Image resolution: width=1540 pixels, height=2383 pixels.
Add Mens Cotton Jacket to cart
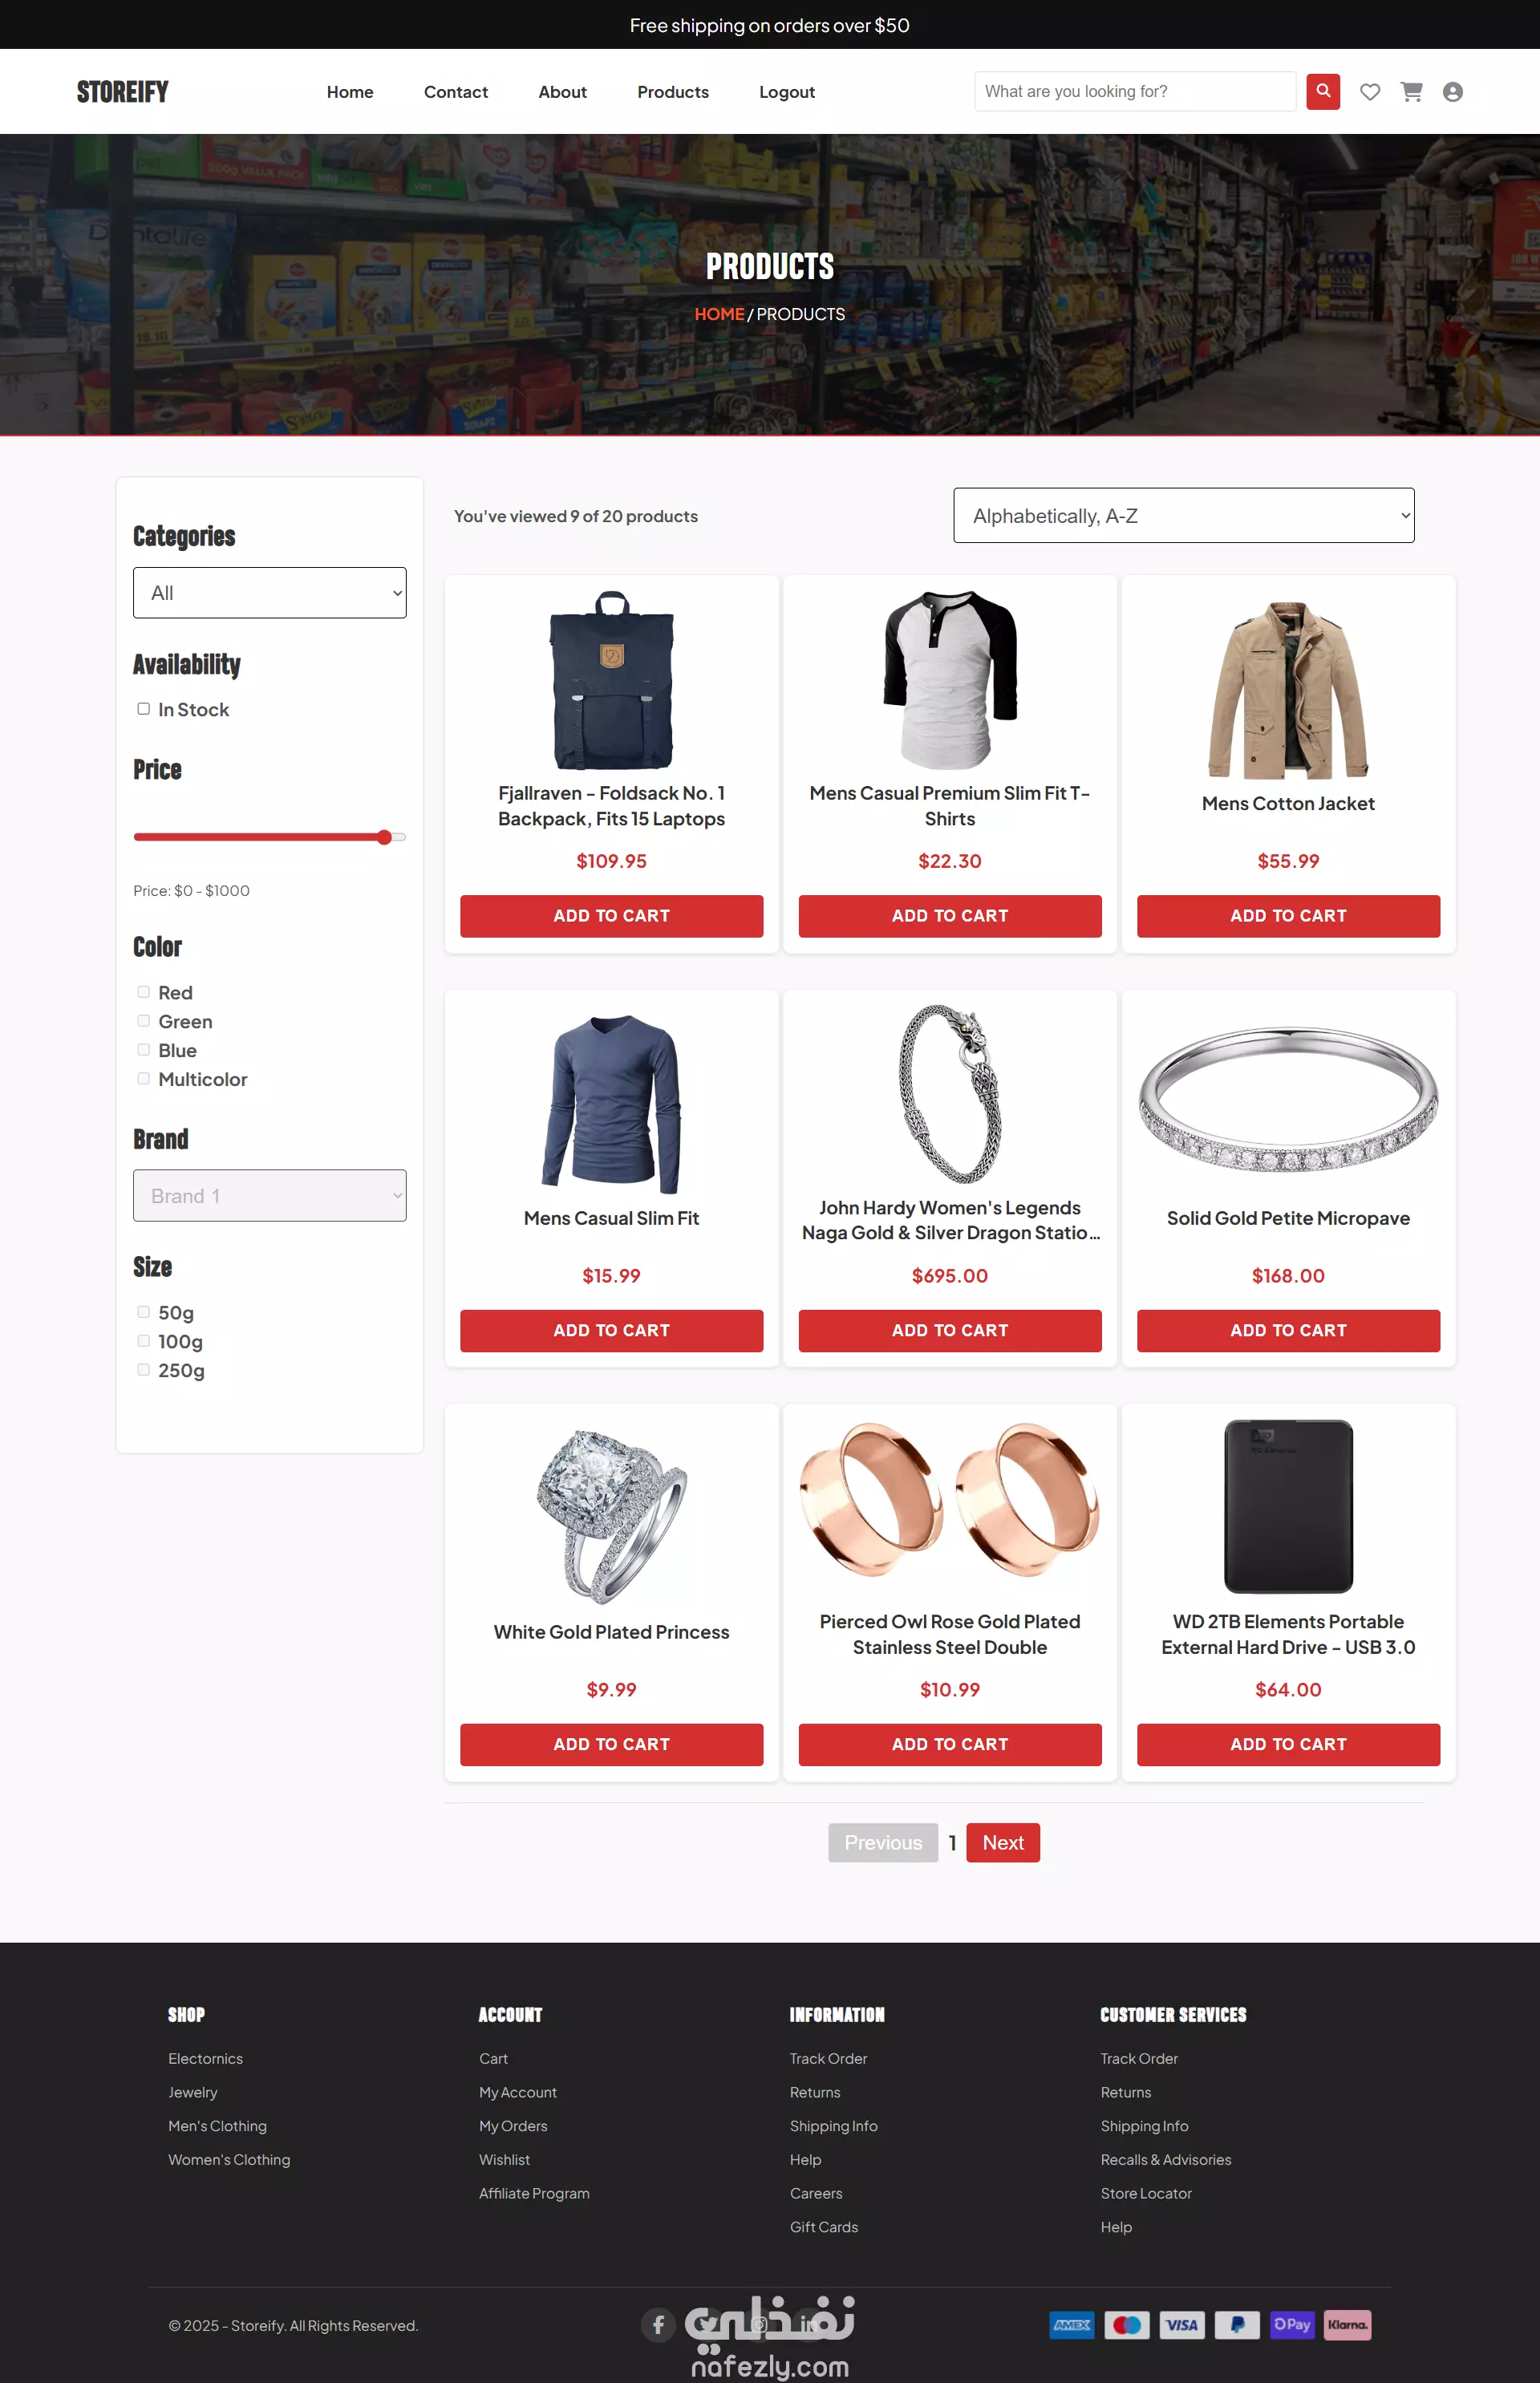coord(1288,916)
